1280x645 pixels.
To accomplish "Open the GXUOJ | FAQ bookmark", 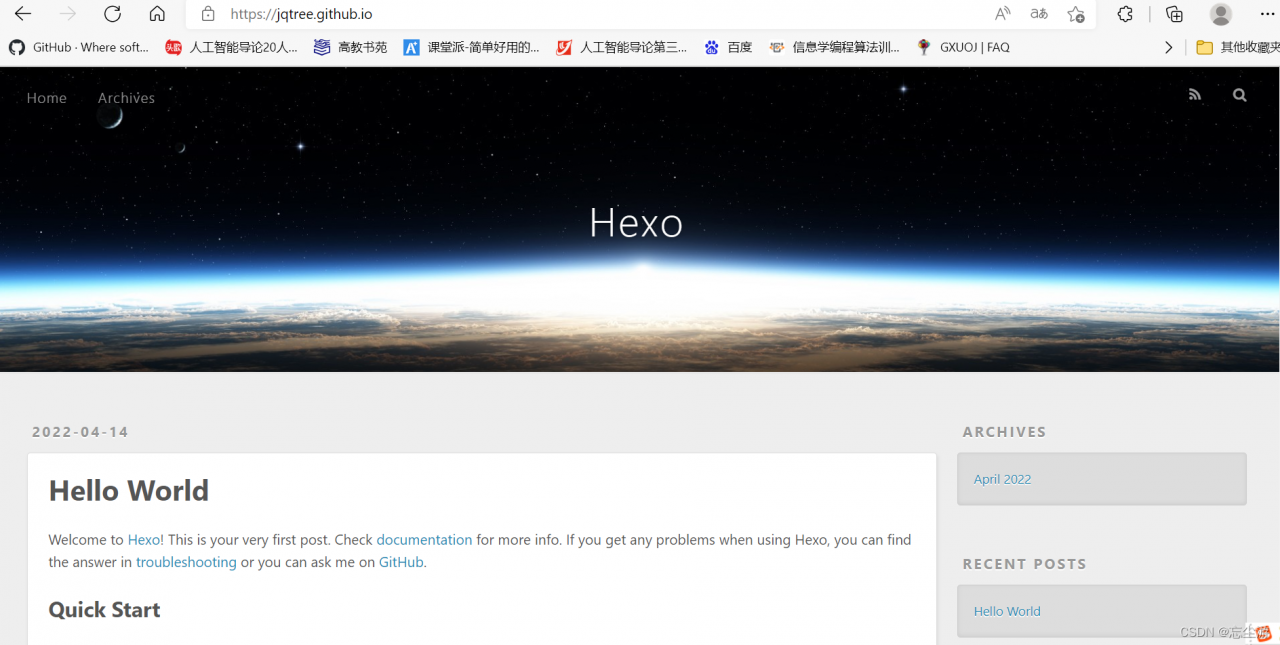I will 963,47.
